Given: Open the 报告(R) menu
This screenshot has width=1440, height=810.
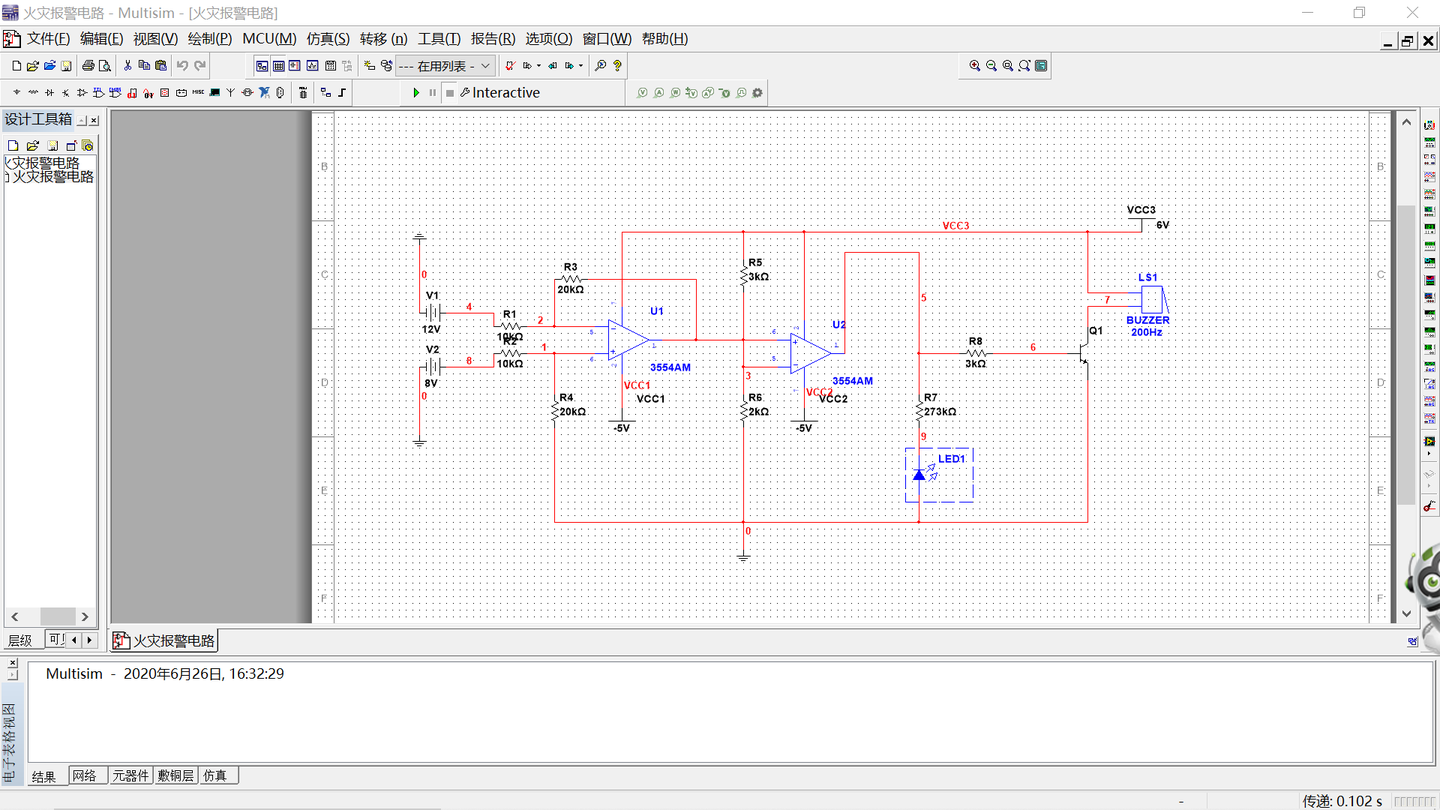Looking at the screenshot, I should [x=493, y=39].
